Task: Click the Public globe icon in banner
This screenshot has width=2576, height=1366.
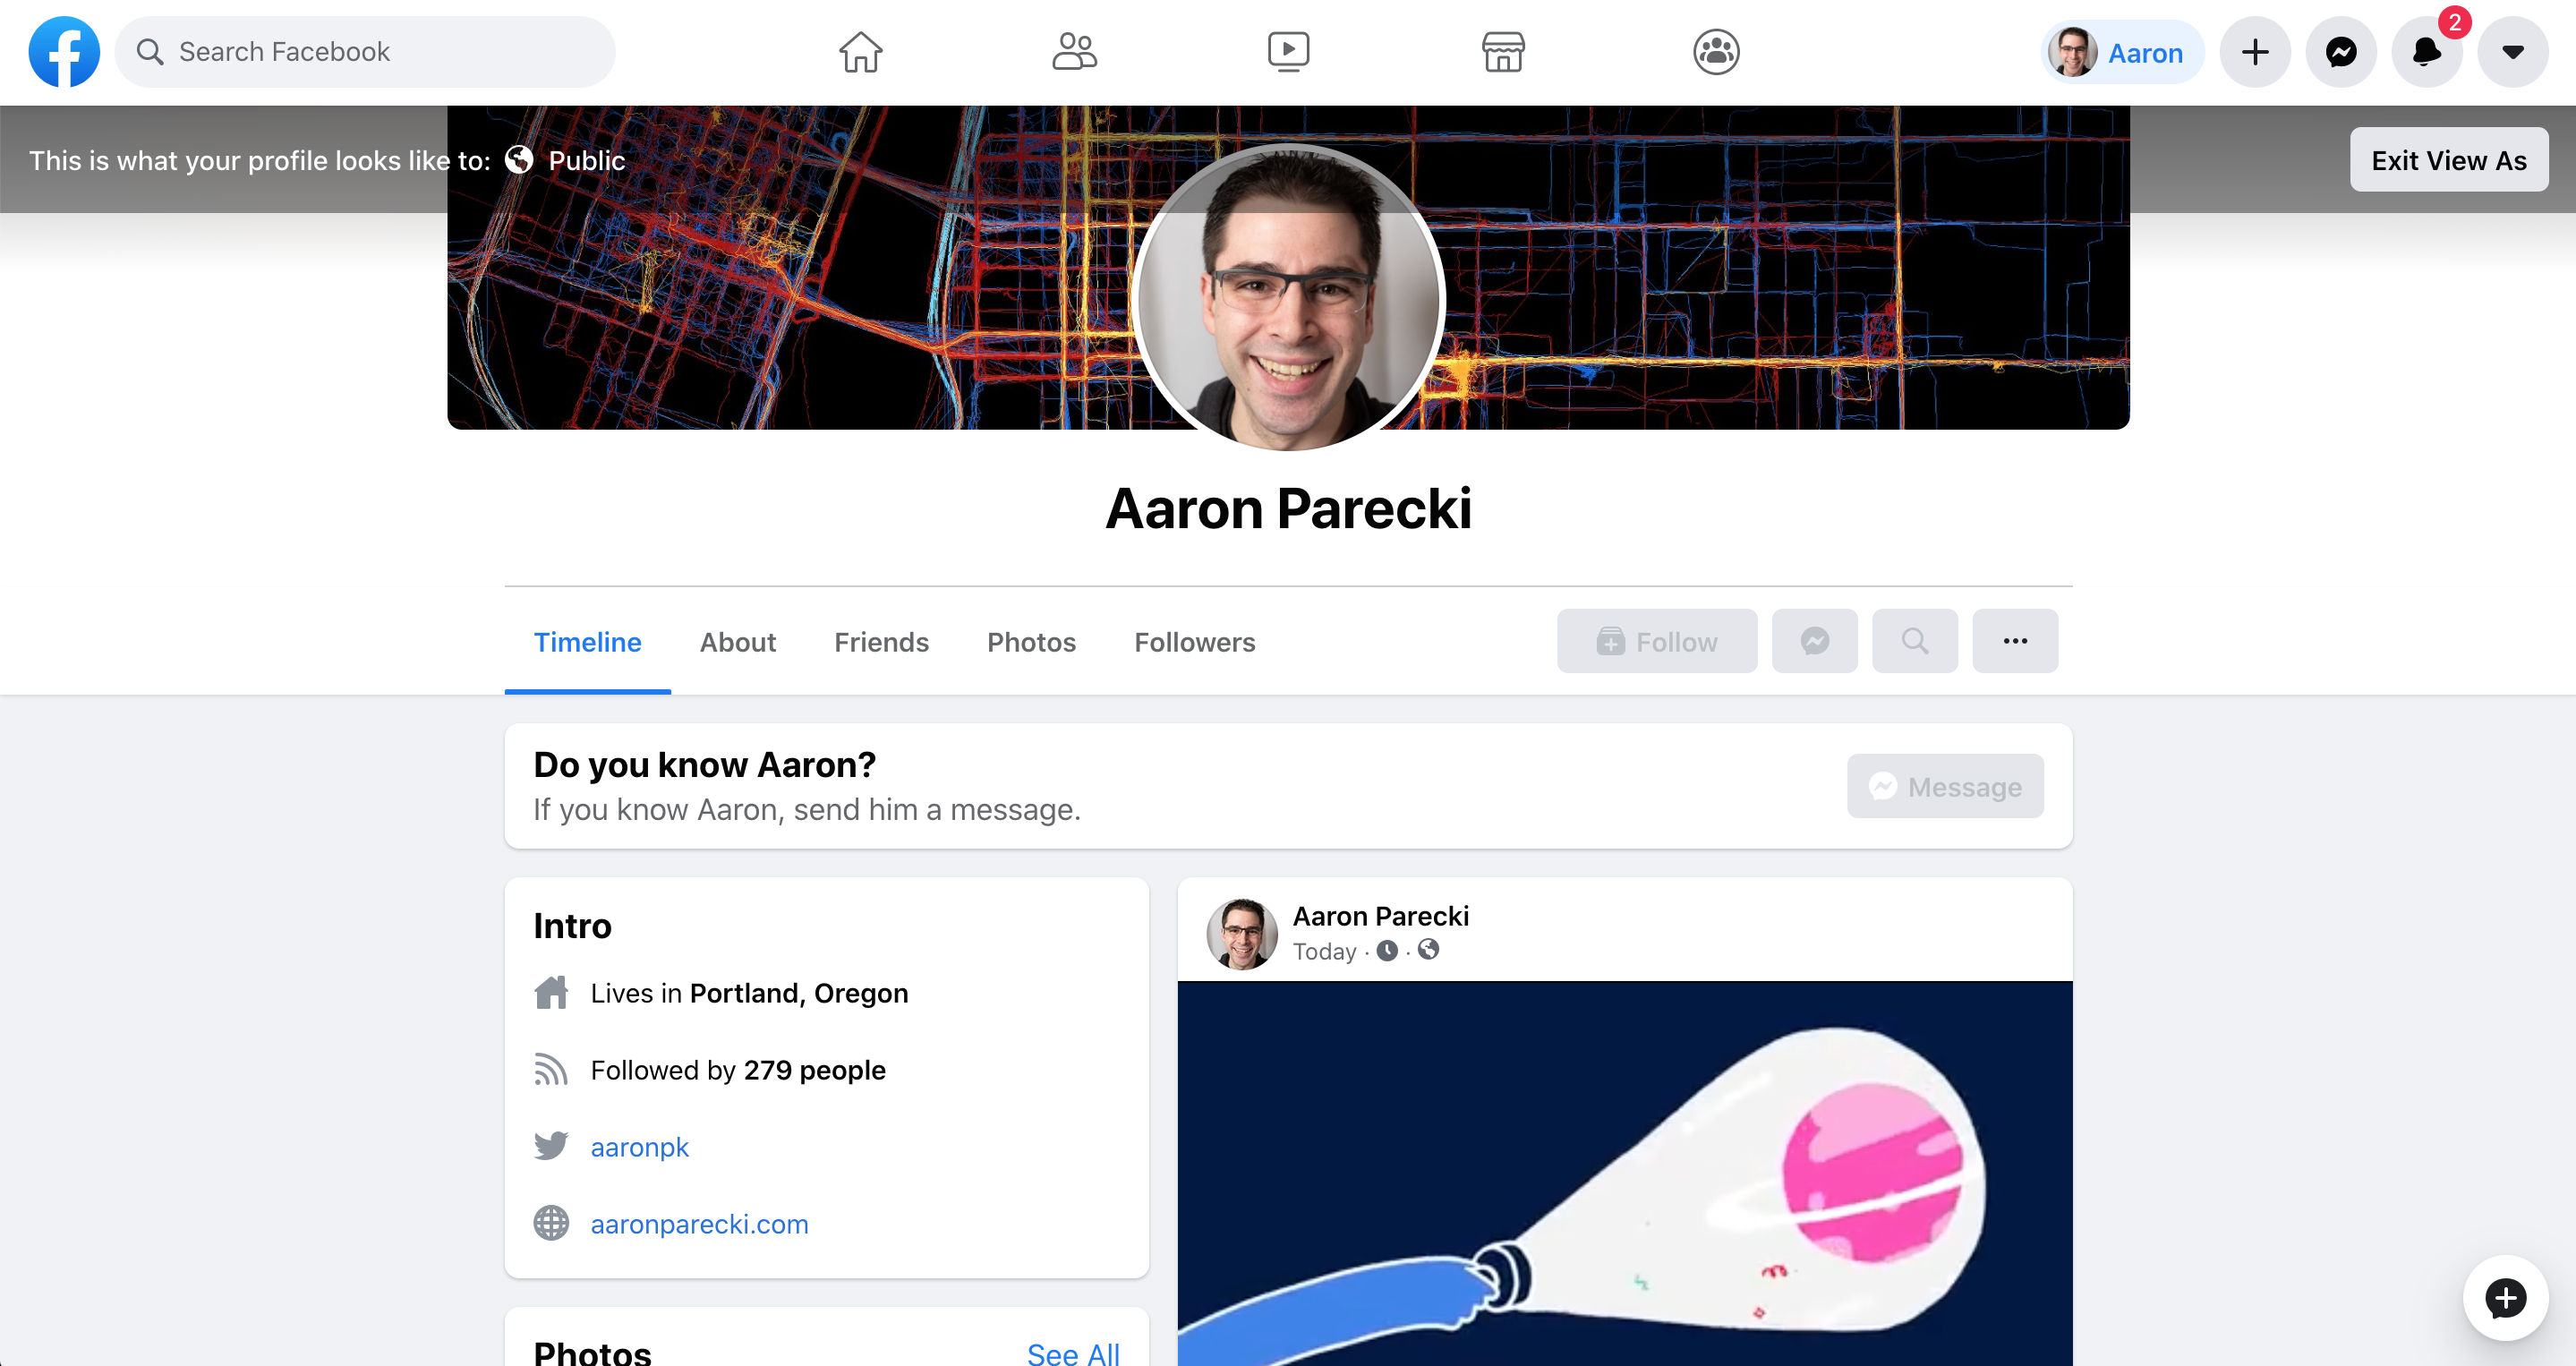Action: 519,160
